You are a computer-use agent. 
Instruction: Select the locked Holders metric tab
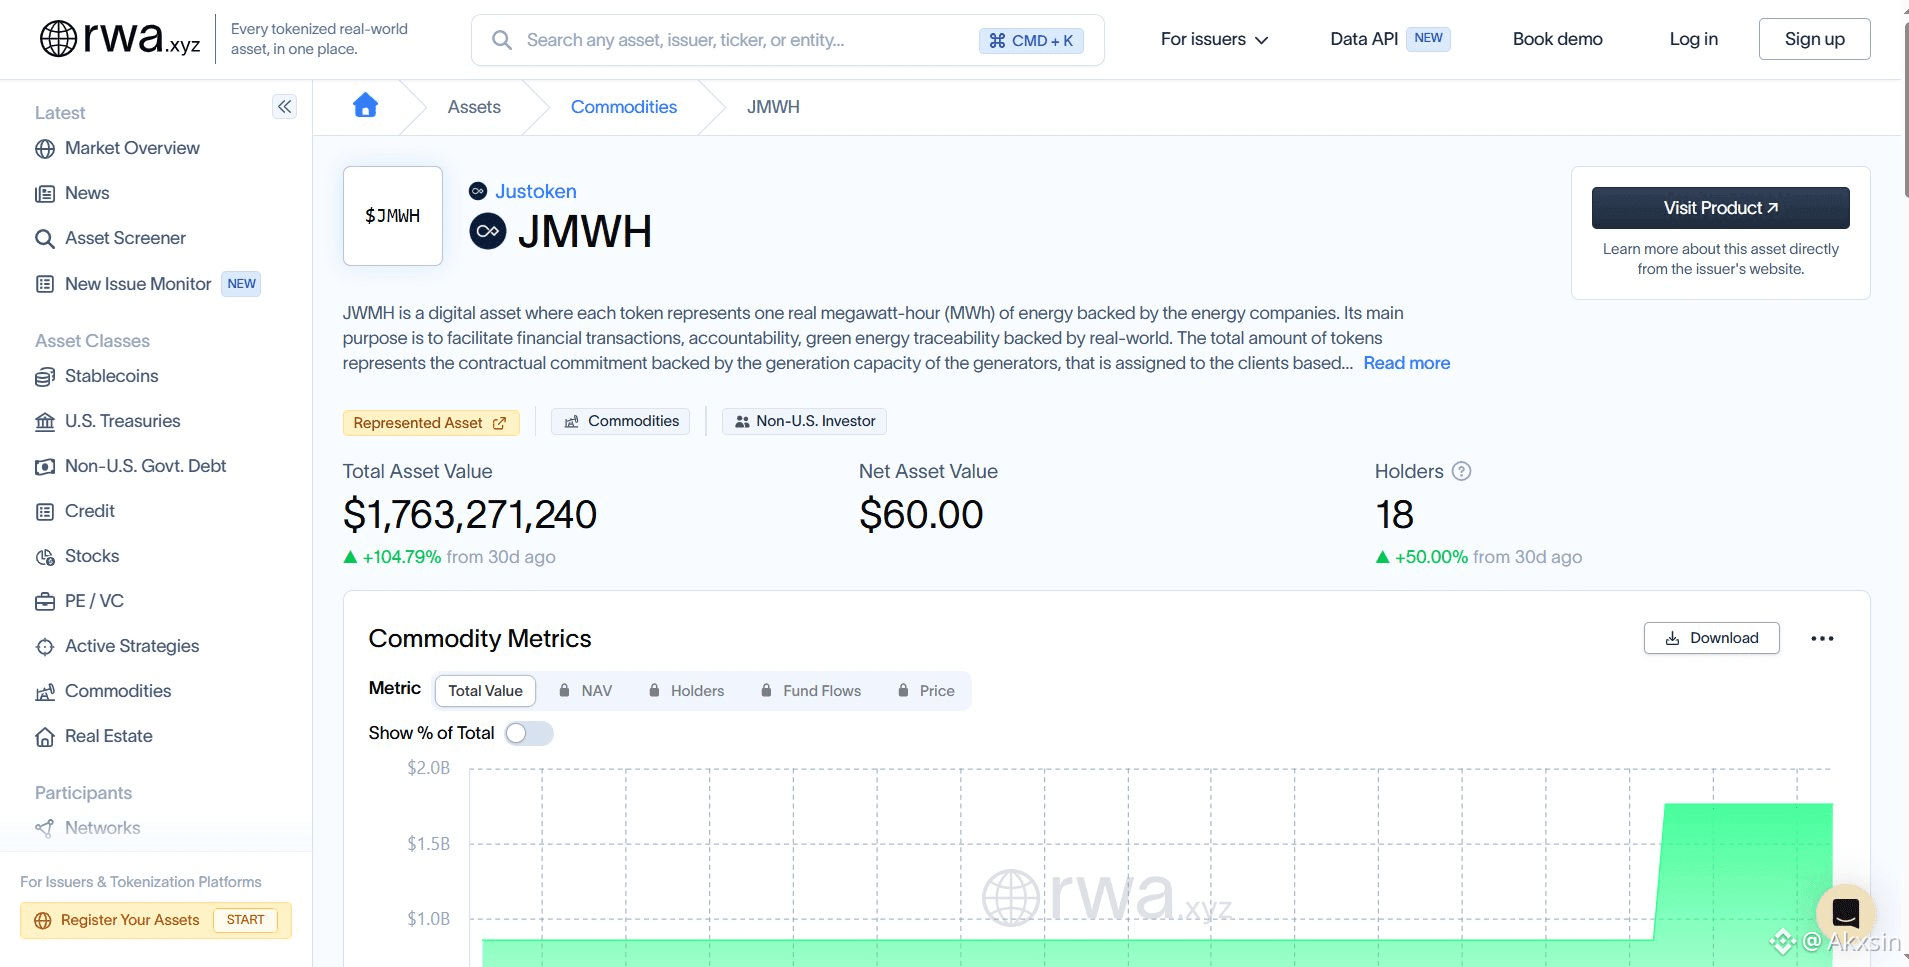coord(686,691)
